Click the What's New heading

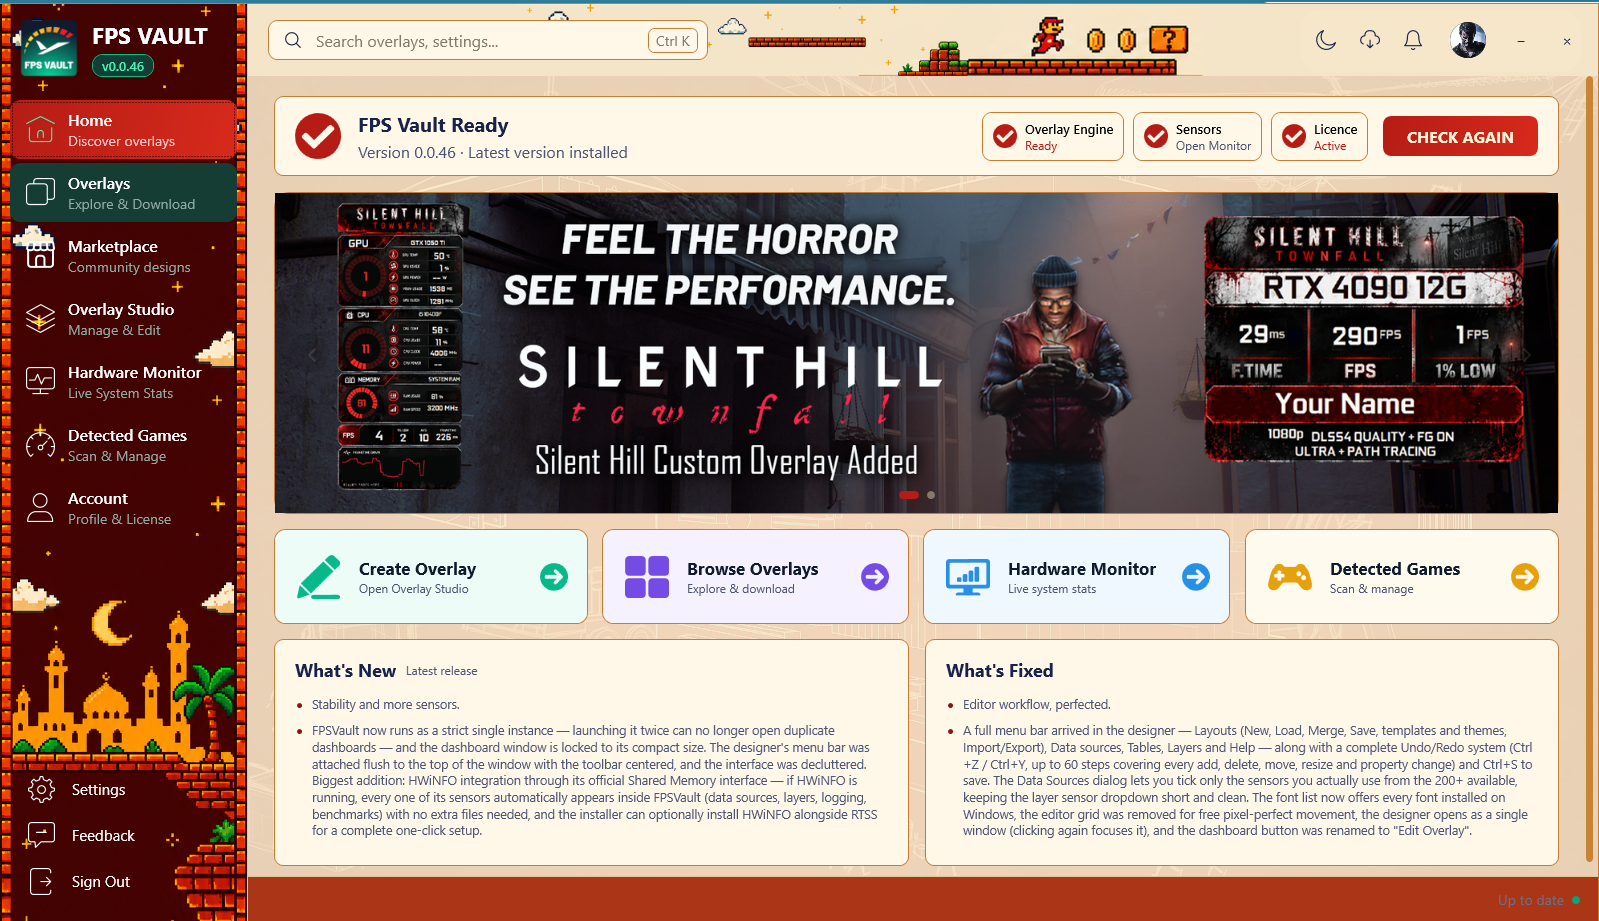pyautogui.click(x=345, y=671)
